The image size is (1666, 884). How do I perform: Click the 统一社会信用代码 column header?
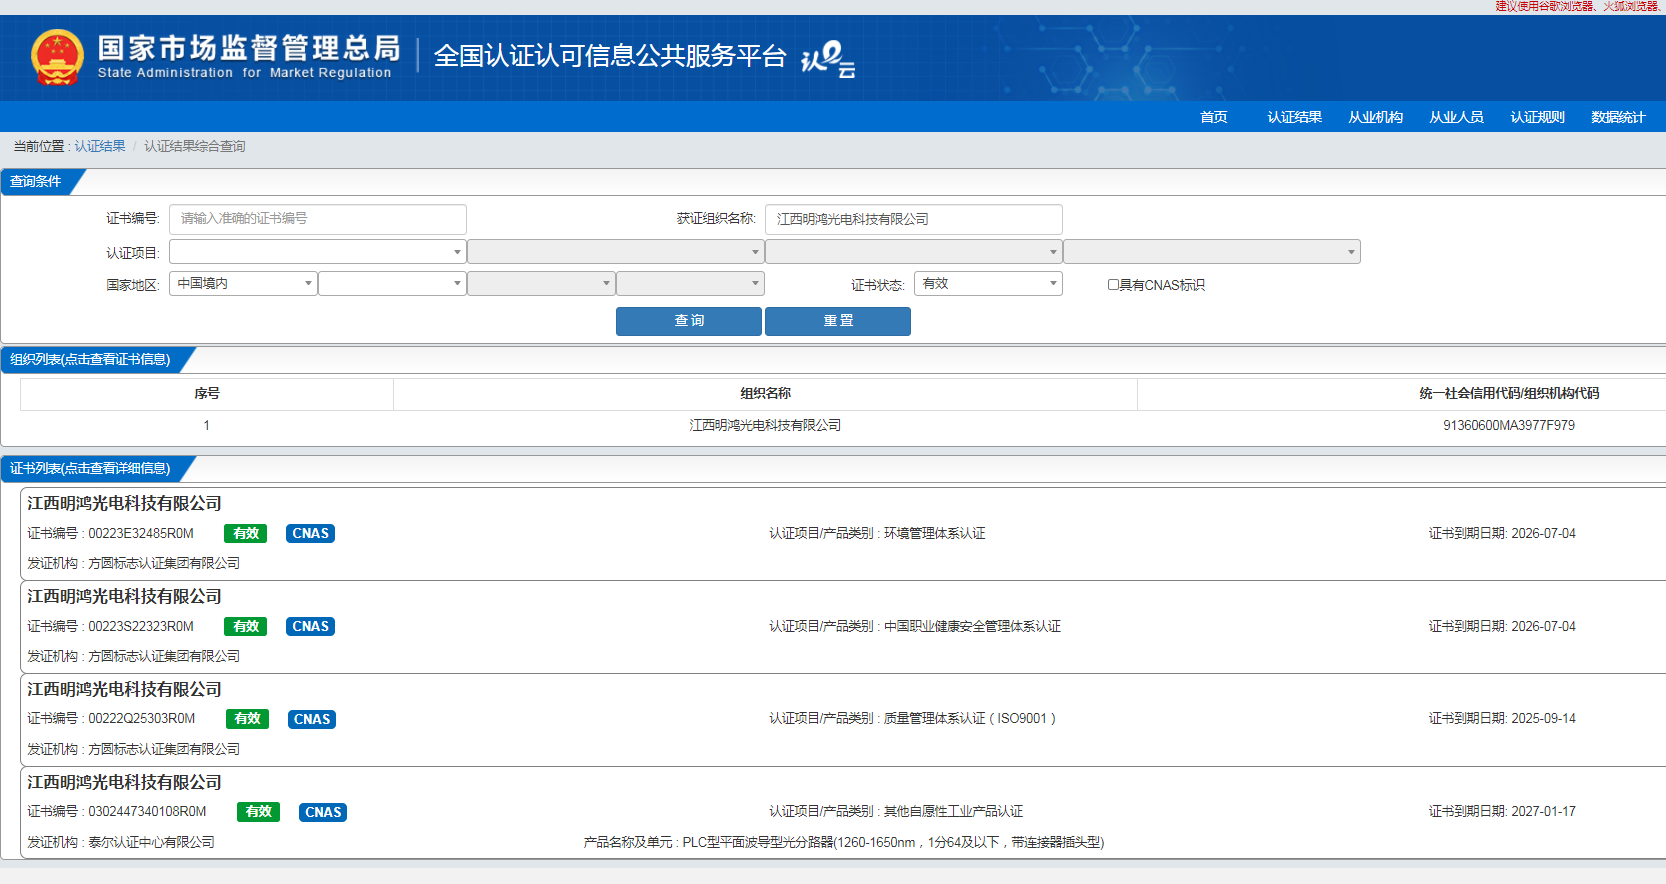(1508, 394)
